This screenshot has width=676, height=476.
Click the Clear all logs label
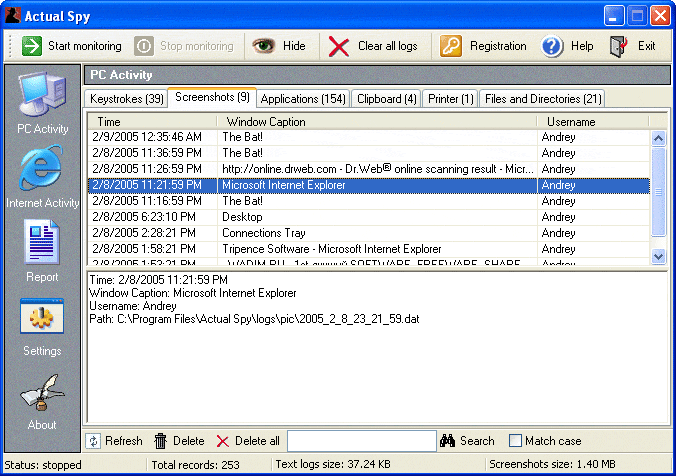(388, 46)
